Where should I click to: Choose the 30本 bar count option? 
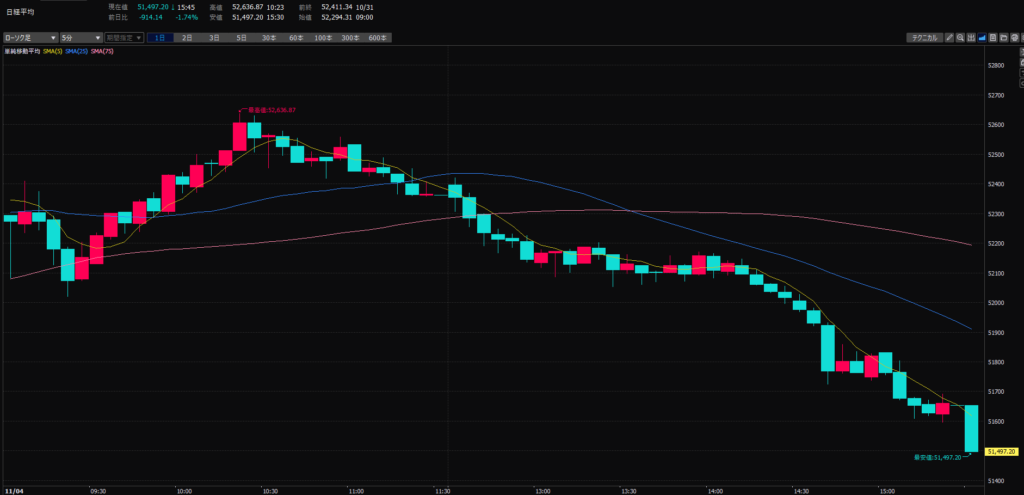tap(268, 37)
